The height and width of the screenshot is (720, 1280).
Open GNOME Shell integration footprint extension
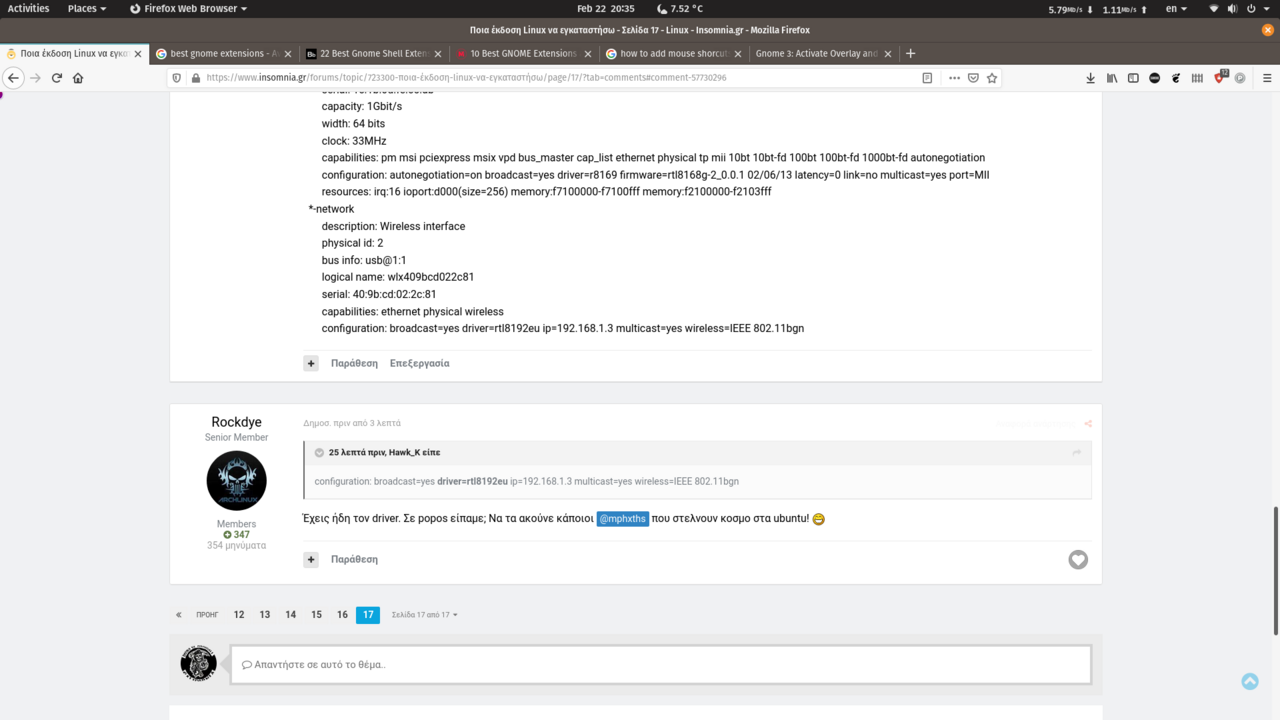click(1176, 78)
